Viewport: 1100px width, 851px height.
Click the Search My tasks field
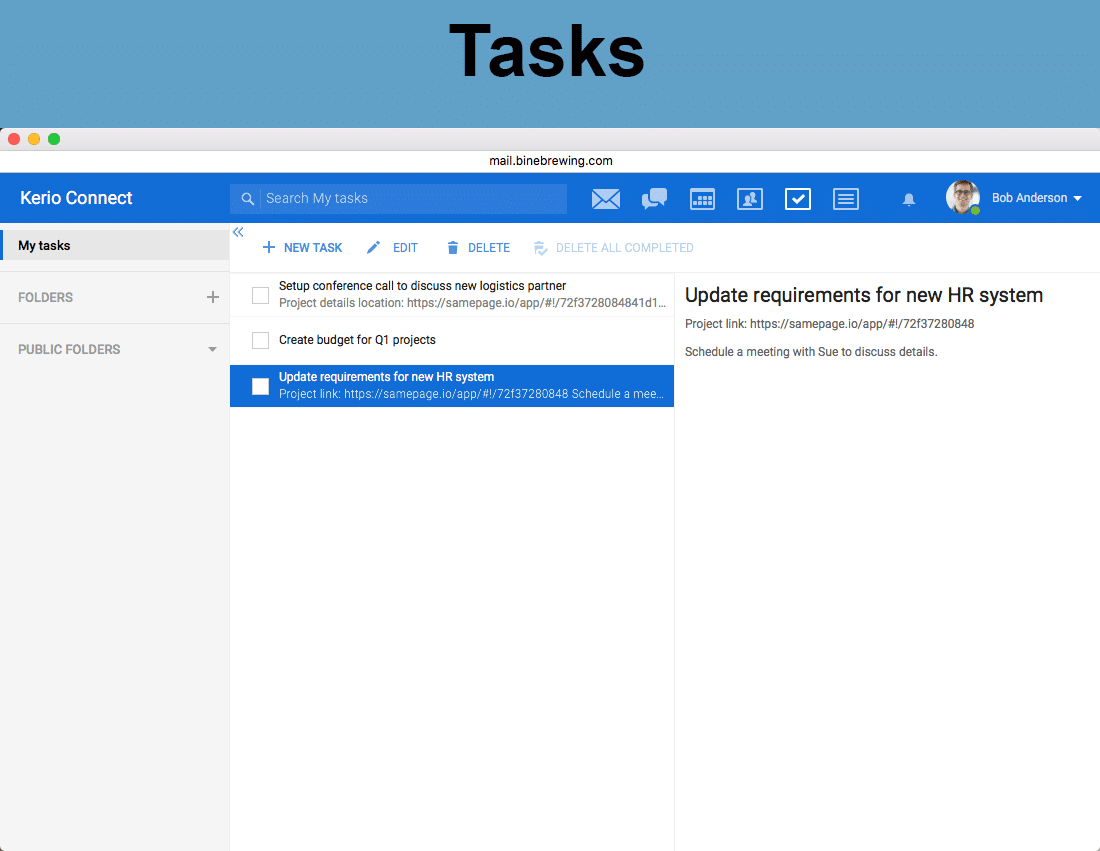398,199
